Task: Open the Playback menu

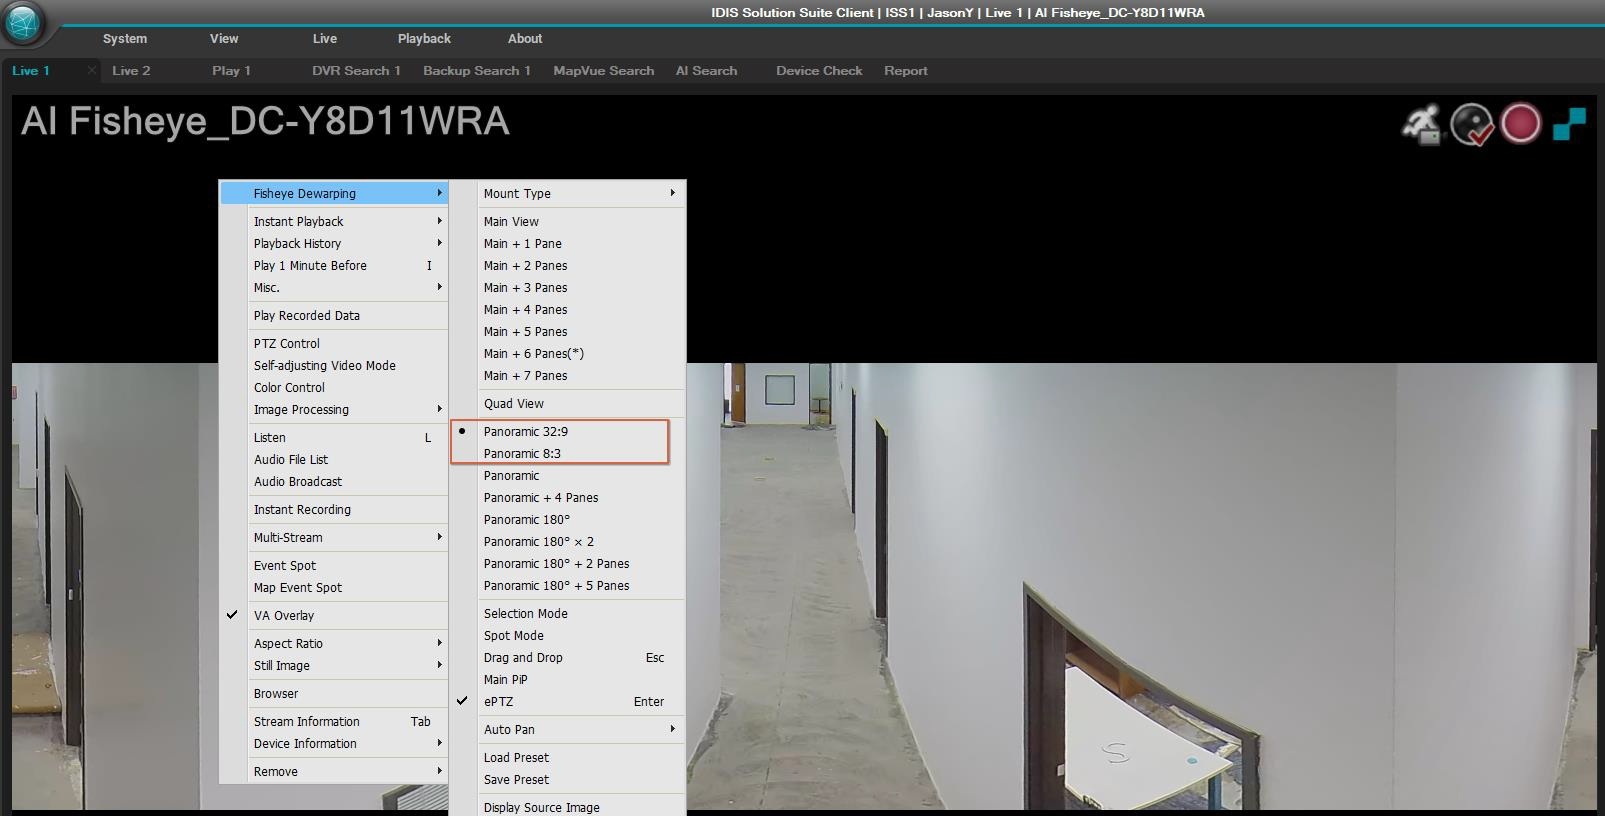Action: tap(424, 38)
